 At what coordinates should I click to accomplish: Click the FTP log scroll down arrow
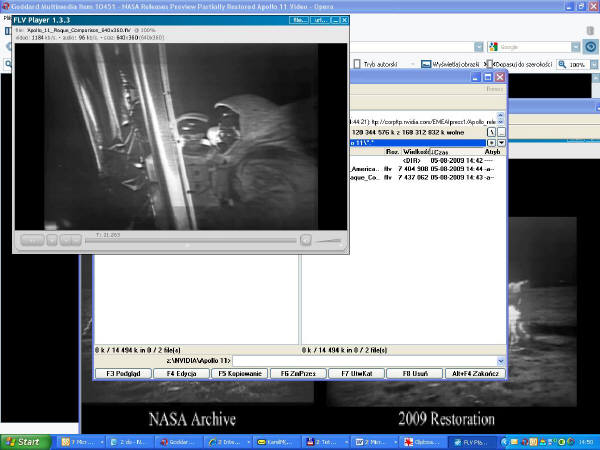coord(501,122)
